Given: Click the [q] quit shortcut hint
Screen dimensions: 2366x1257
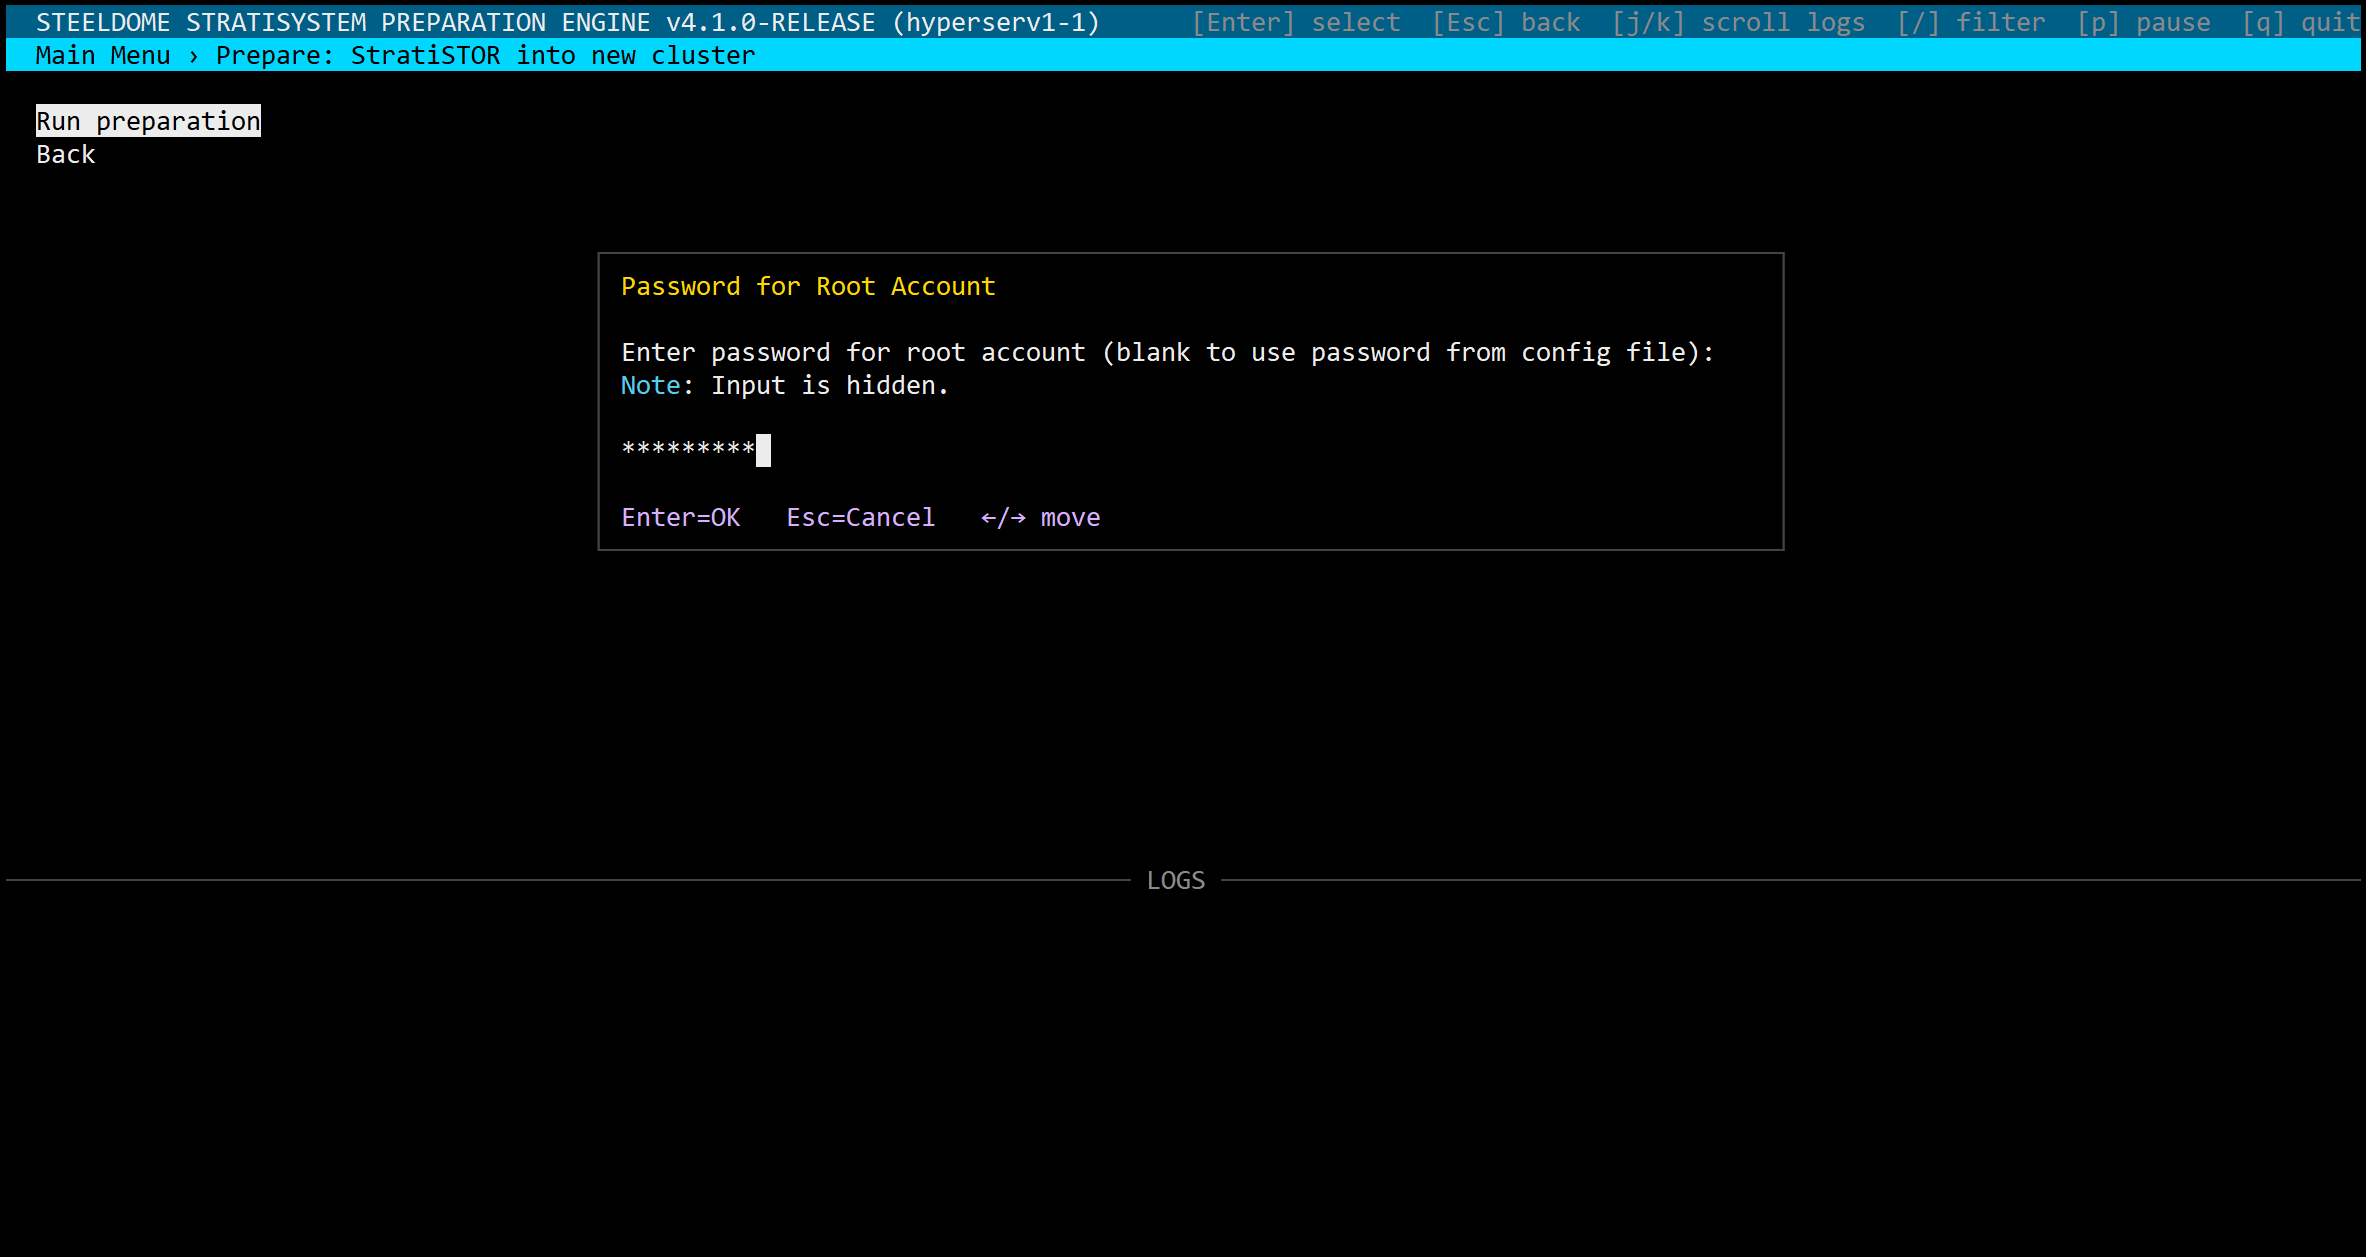Looking at the screenshot, I should pyautogui.click(x=2300, y=22).
